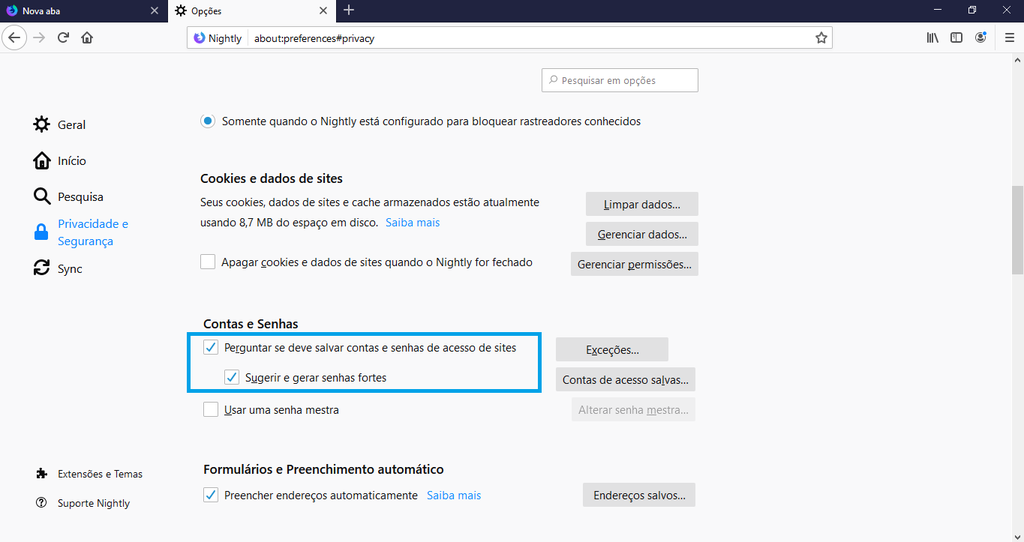Screen dimensions: 1024x542
Task: Toggle Preencher endereços automaticamente checkbox
Action: pyautogui.click(x=210, y=495)
